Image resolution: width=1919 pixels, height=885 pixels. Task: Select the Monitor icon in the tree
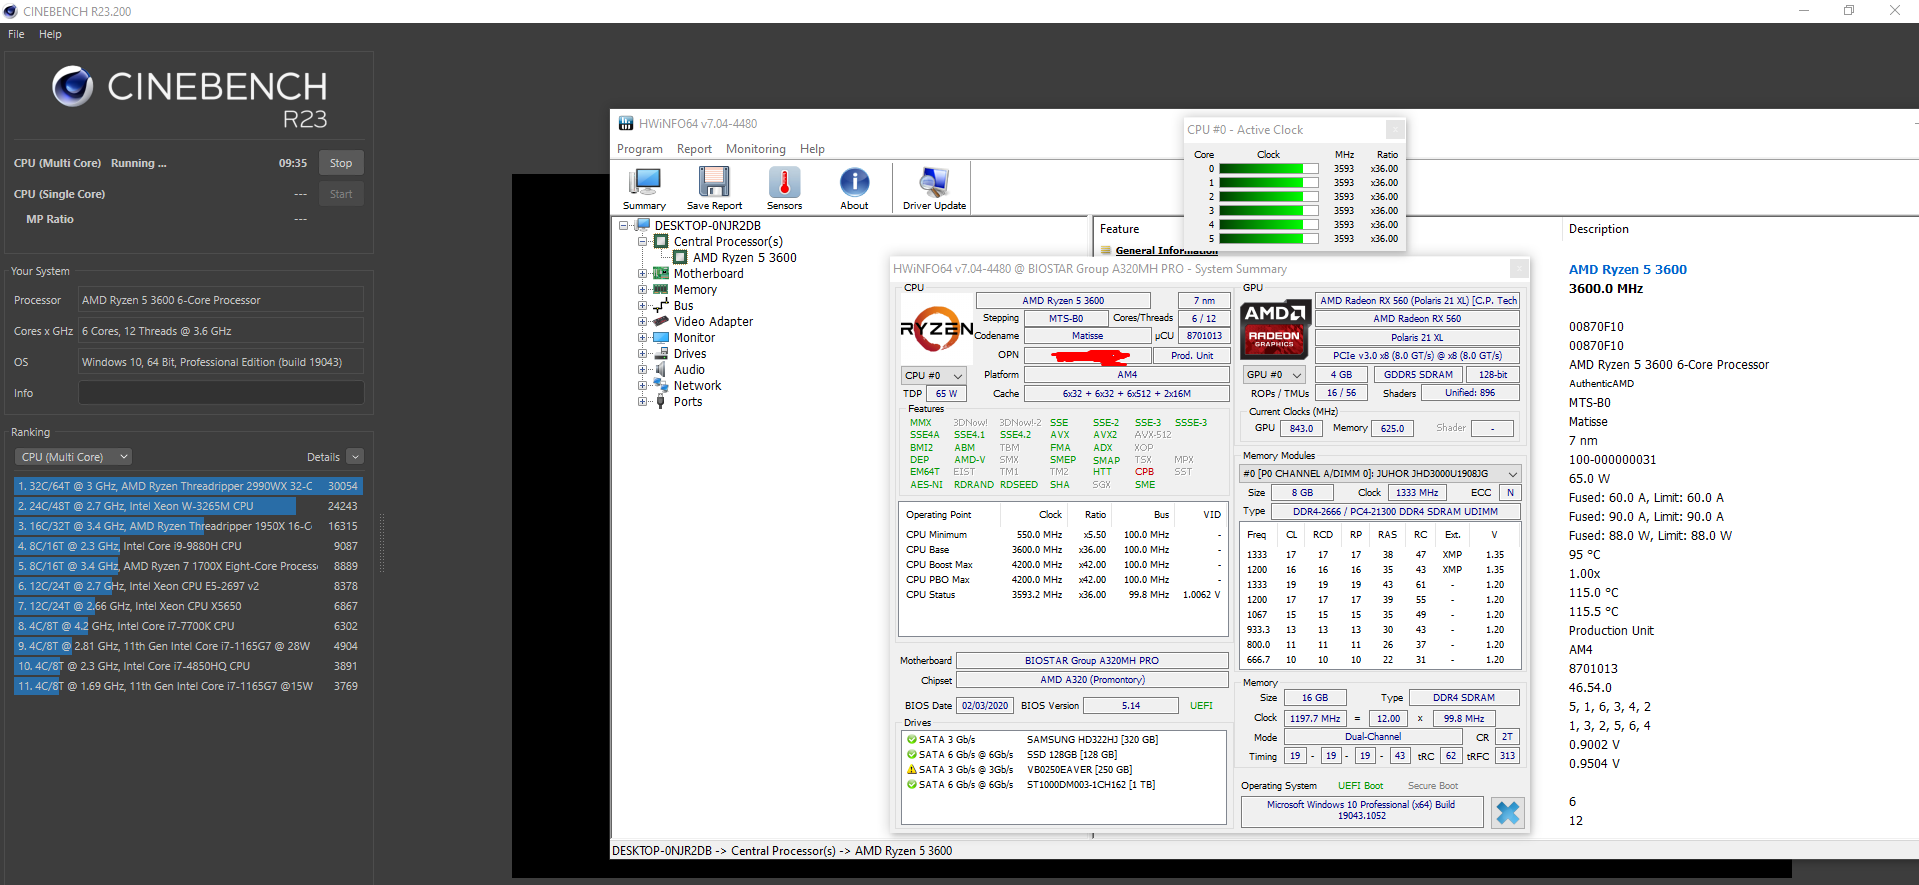tap(660, 337)
